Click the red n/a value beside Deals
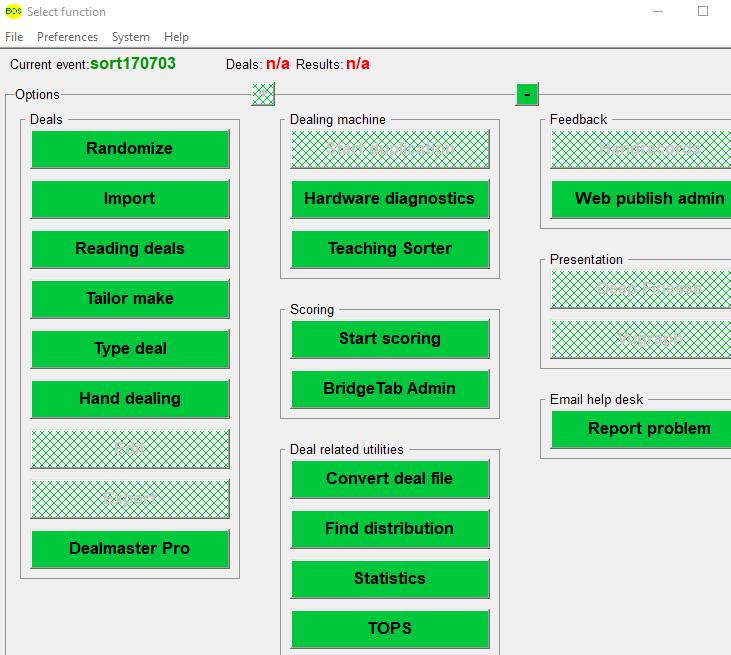Viewport: 731px width, 655px height. point(278,64)
